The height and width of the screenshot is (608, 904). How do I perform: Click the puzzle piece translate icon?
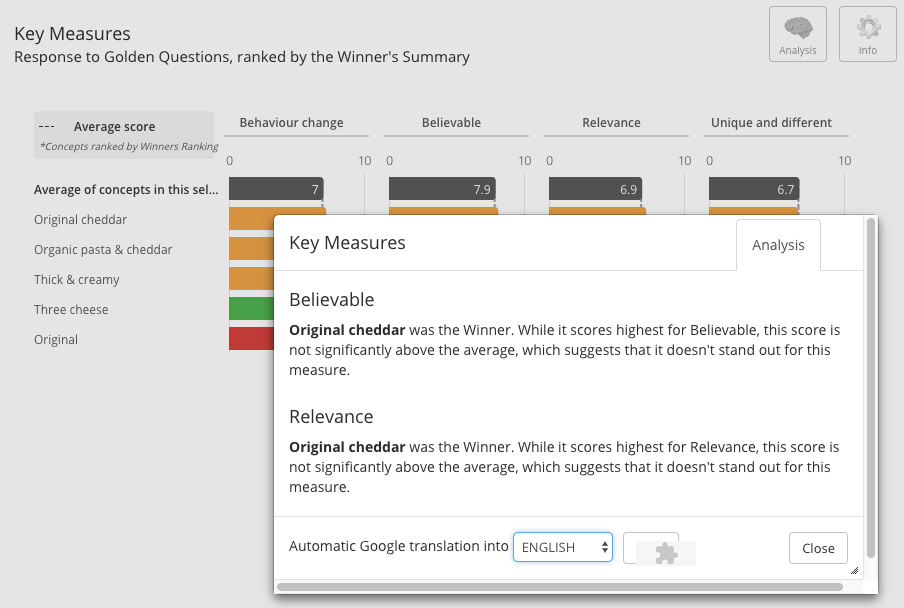point(666,553)
